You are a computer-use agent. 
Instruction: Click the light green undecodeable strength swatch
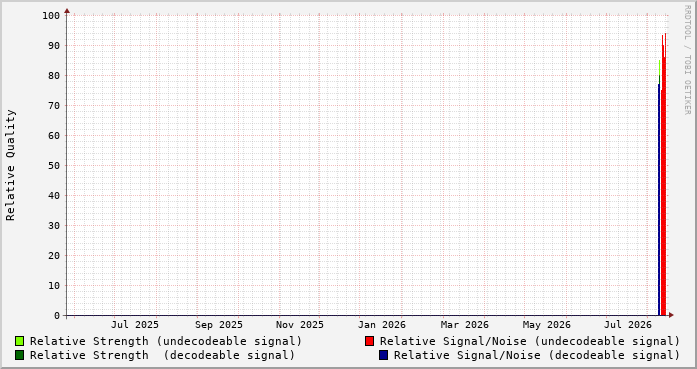click(20, 341)
